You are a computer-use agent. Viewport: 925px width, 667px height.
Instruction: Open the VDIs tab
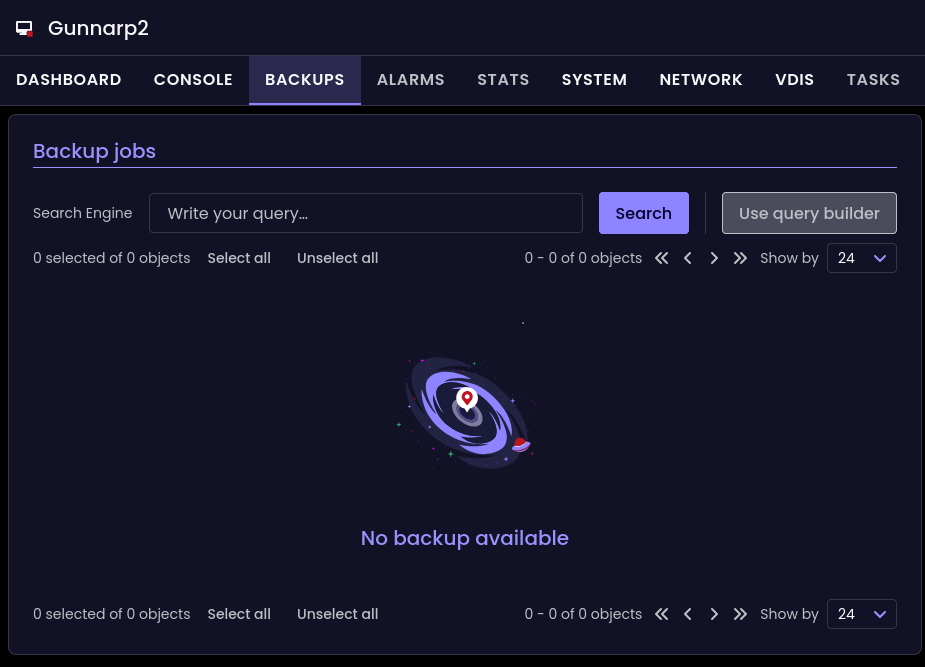(x=794, y=80)
